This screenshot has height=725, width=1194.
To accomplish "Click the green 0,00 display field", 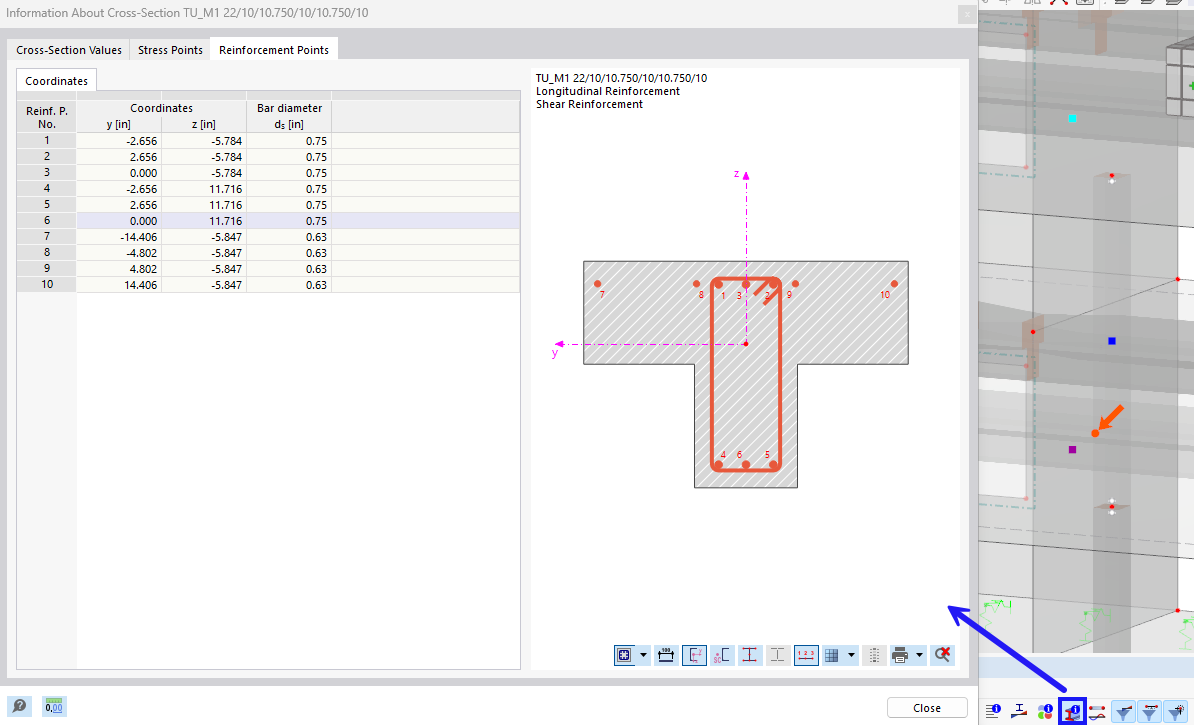I will pos(53,706).
